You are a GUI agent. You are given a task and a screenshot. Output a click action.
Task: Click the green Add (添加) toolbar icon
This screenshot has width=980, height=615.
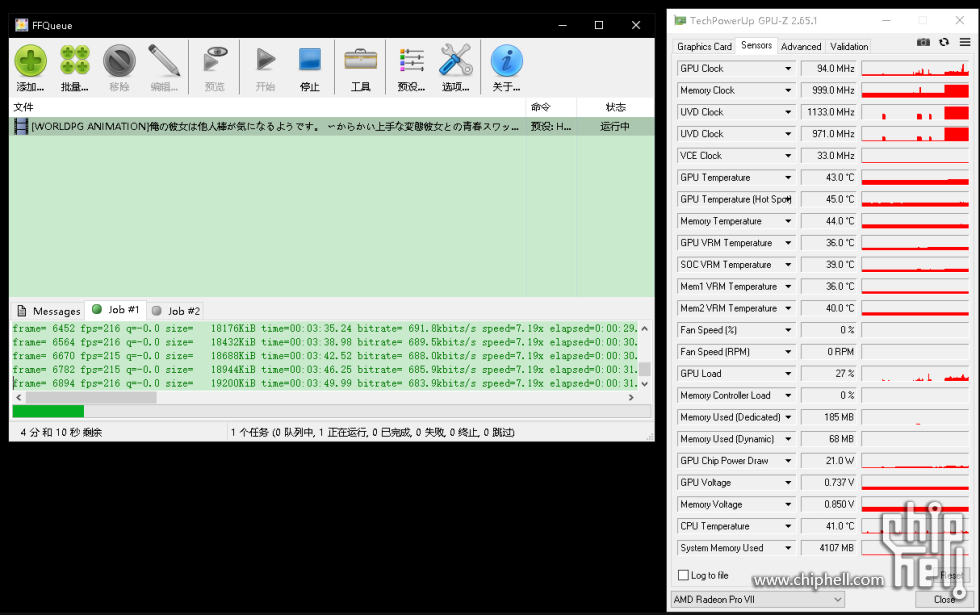[31, 61]
